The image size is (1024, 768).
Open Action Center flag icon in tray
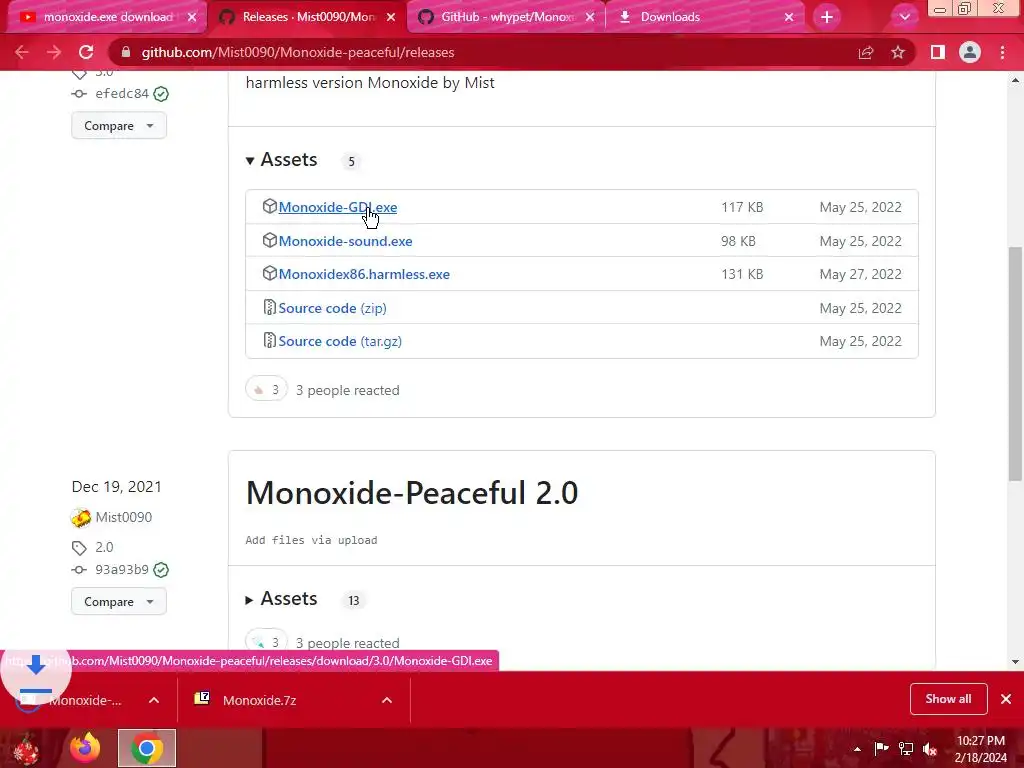click(x=881, y=749)
